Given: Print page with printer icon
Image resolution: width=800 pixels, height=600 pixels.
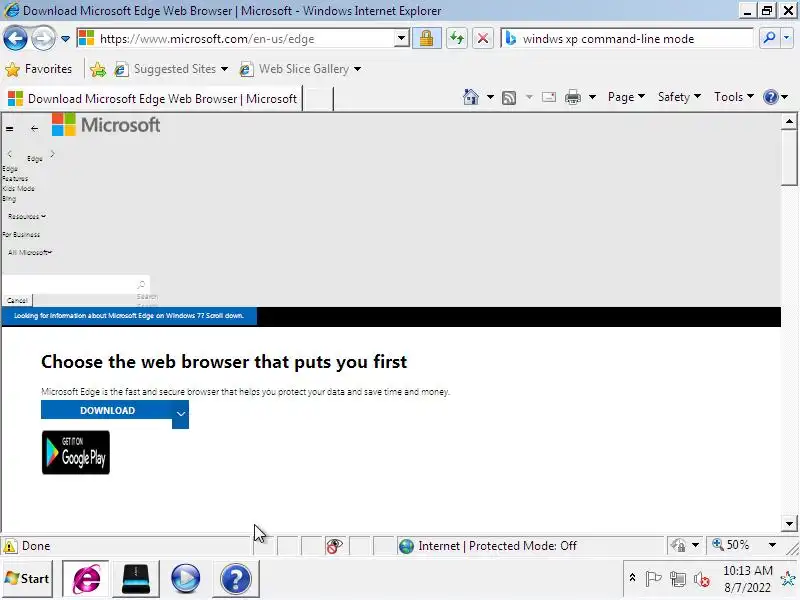Looking at the screenshot, I should tap(573, 97).
